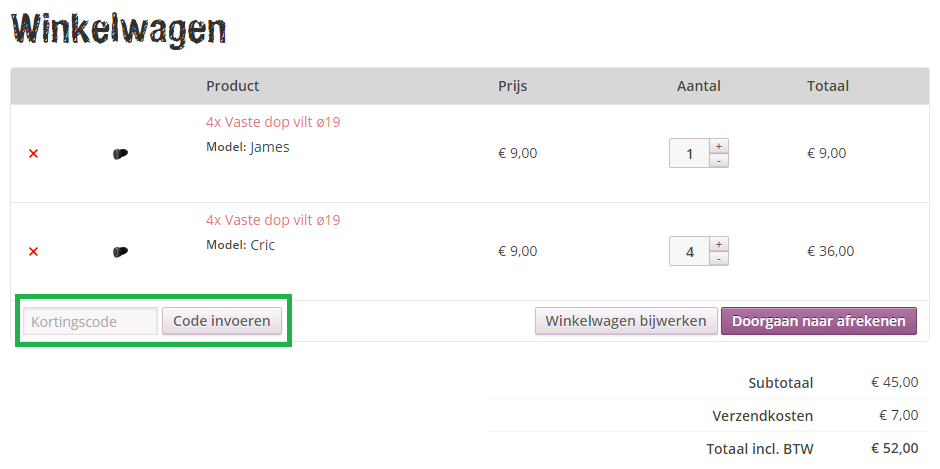Remove the James model item from cart
Viewport: 940px width, 469px height.
(x=33, y=154)
